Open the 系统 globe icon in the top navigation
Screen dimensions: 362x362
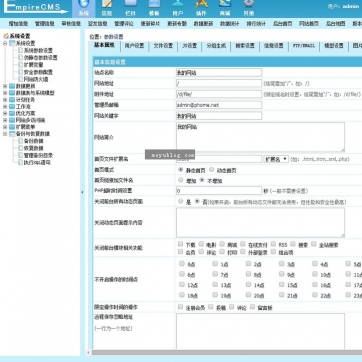[84, 4]
